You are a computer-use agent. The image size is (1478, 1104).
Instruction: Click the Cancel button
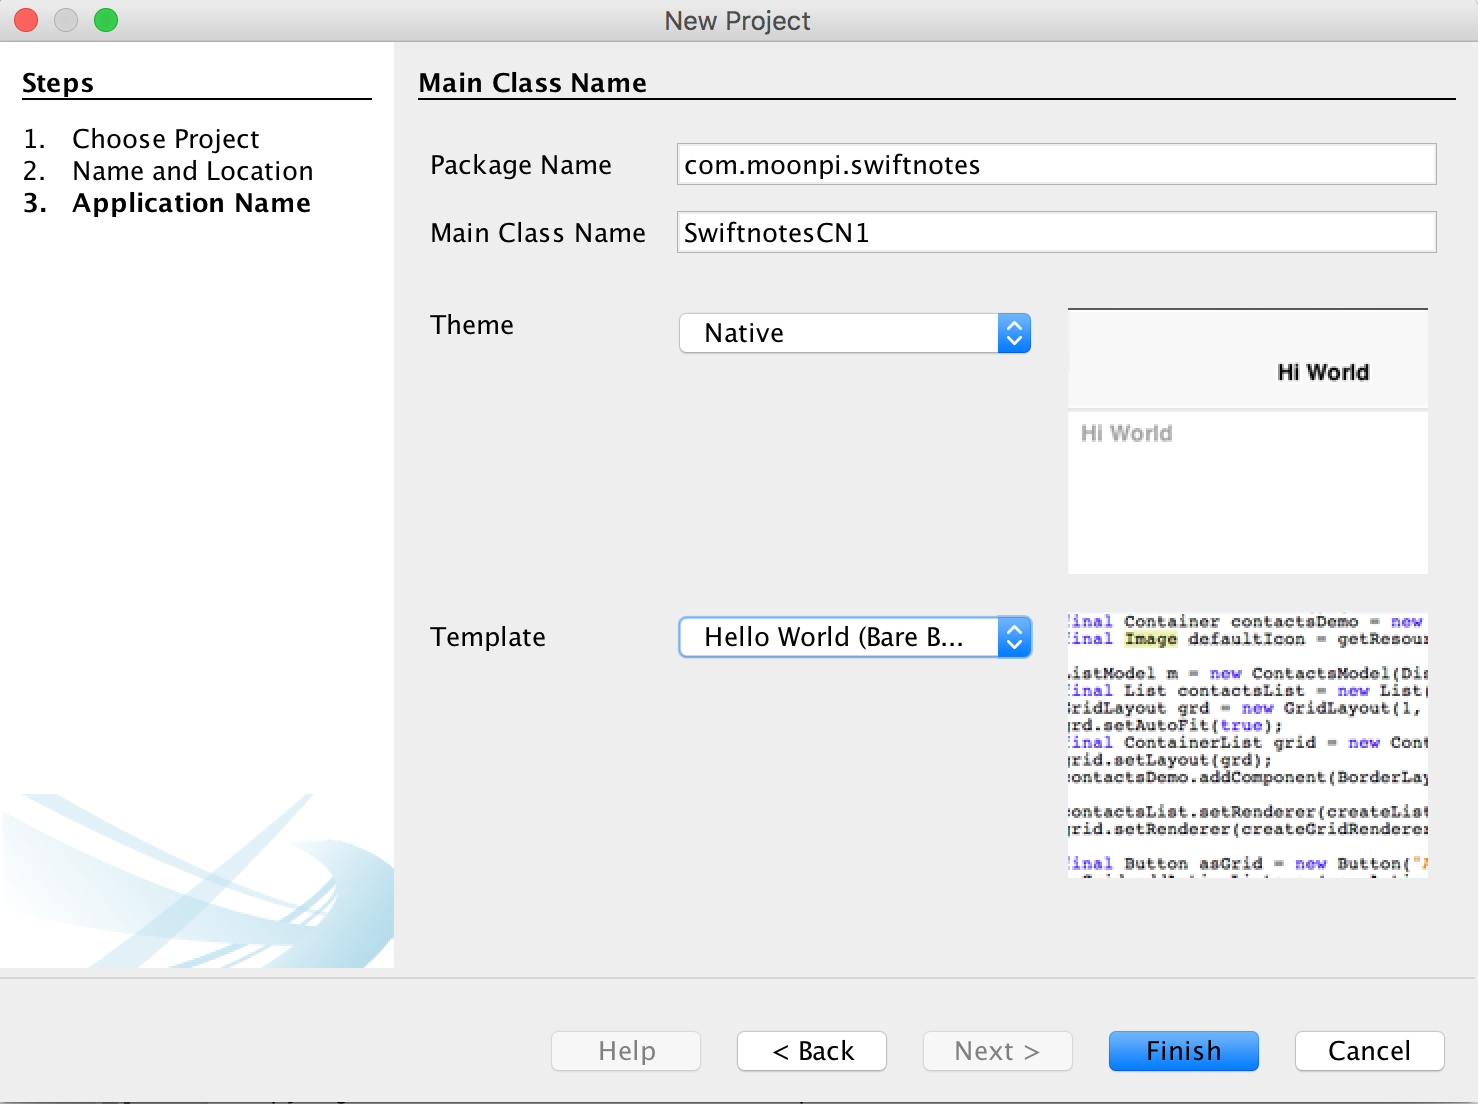[x=1369, y=1051]
